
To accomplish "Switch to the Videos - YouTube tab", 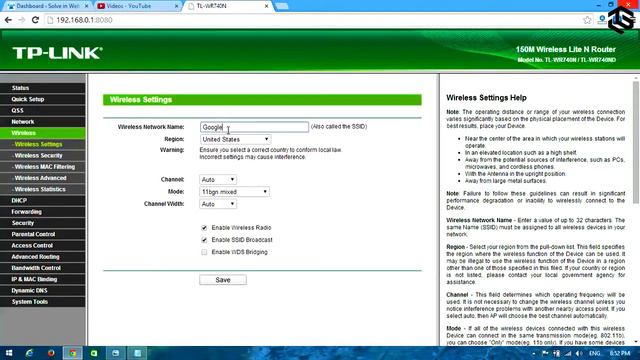I will point(137,6).
